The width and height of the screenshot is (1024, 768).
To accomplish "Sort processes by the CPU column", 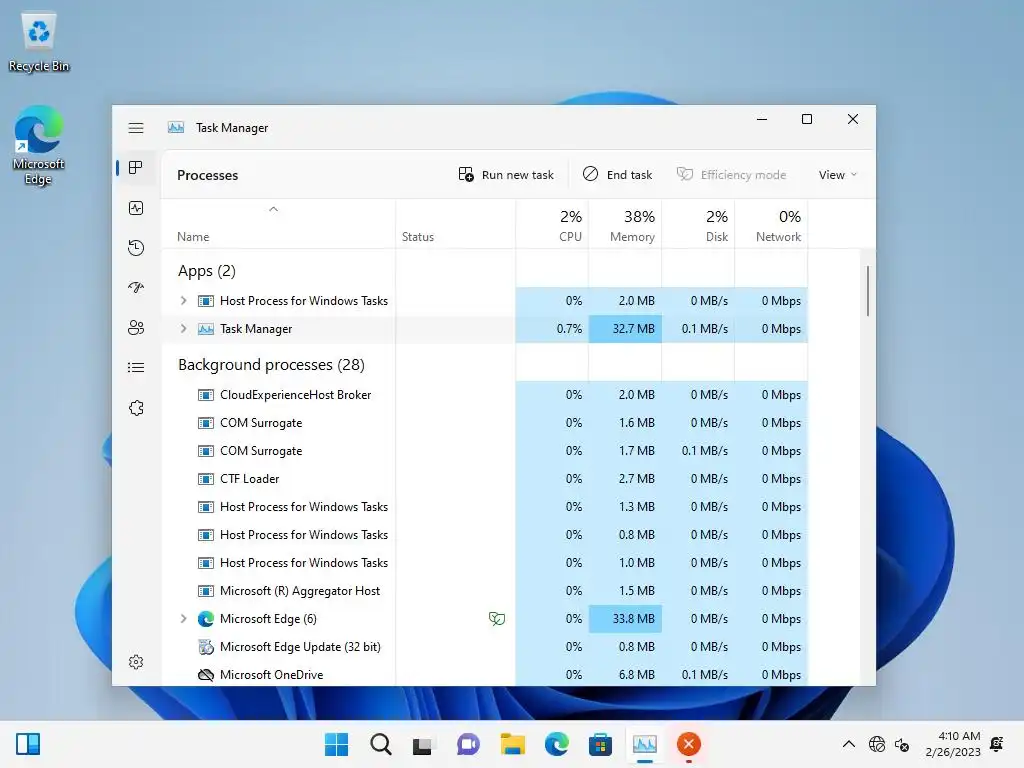I will pos(552,225).
